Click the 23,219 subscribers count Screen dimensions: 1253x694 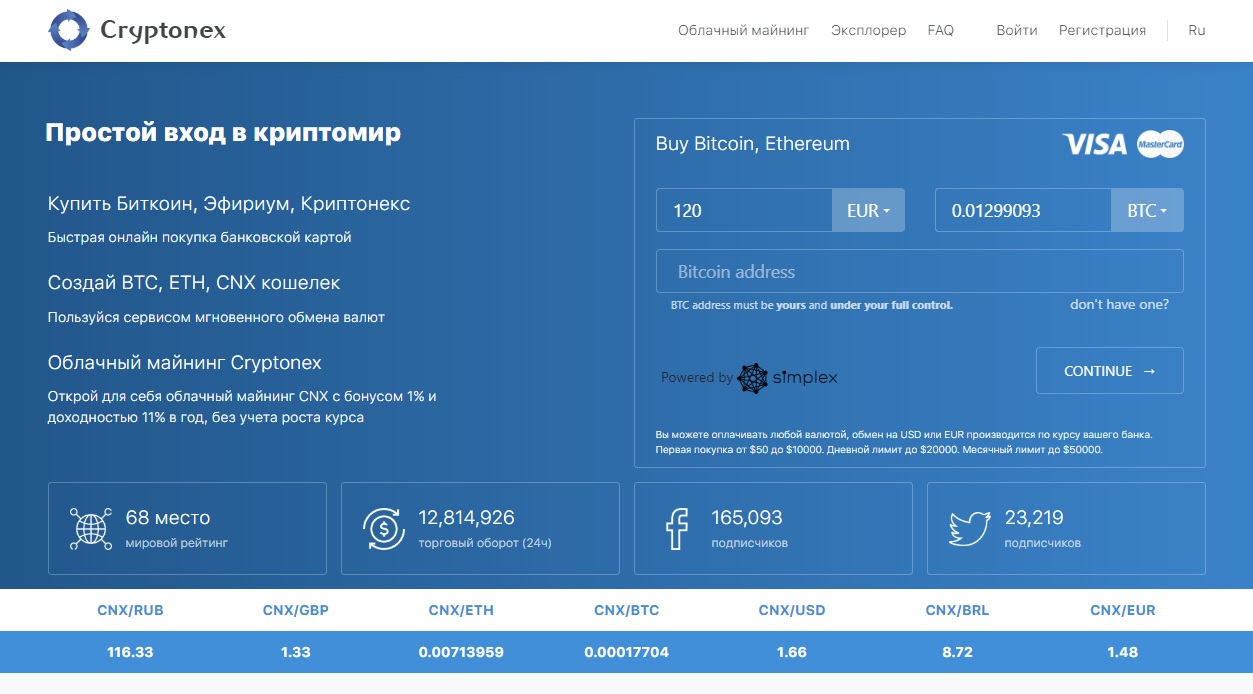tap(1034, 518)
